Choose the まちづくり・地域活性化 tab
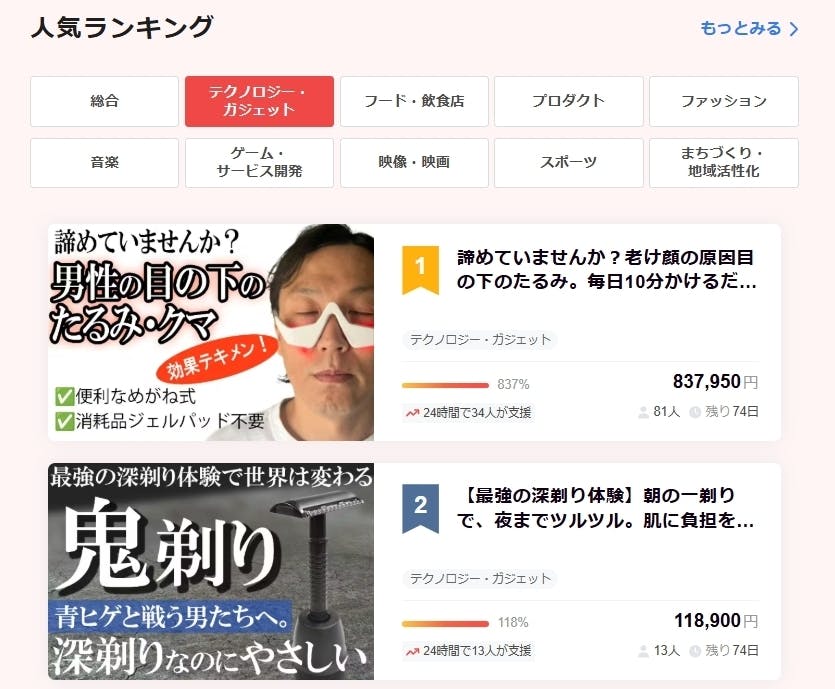835x689 pixels. point(724,163)
